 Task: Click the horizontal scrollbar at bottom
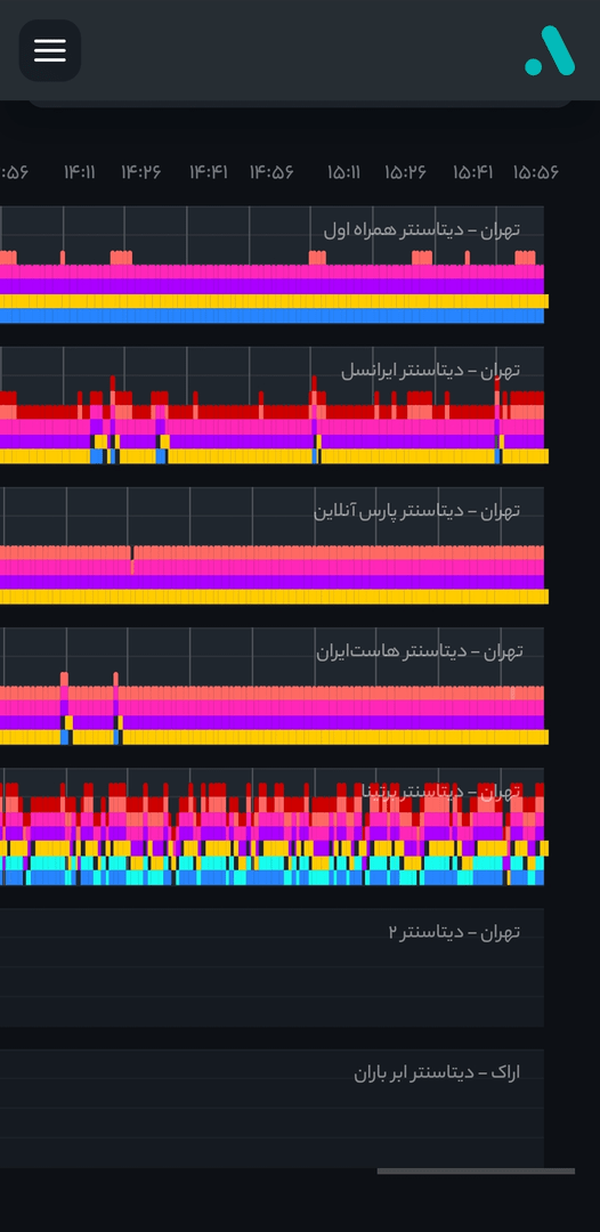click(x=476, y=1171)
